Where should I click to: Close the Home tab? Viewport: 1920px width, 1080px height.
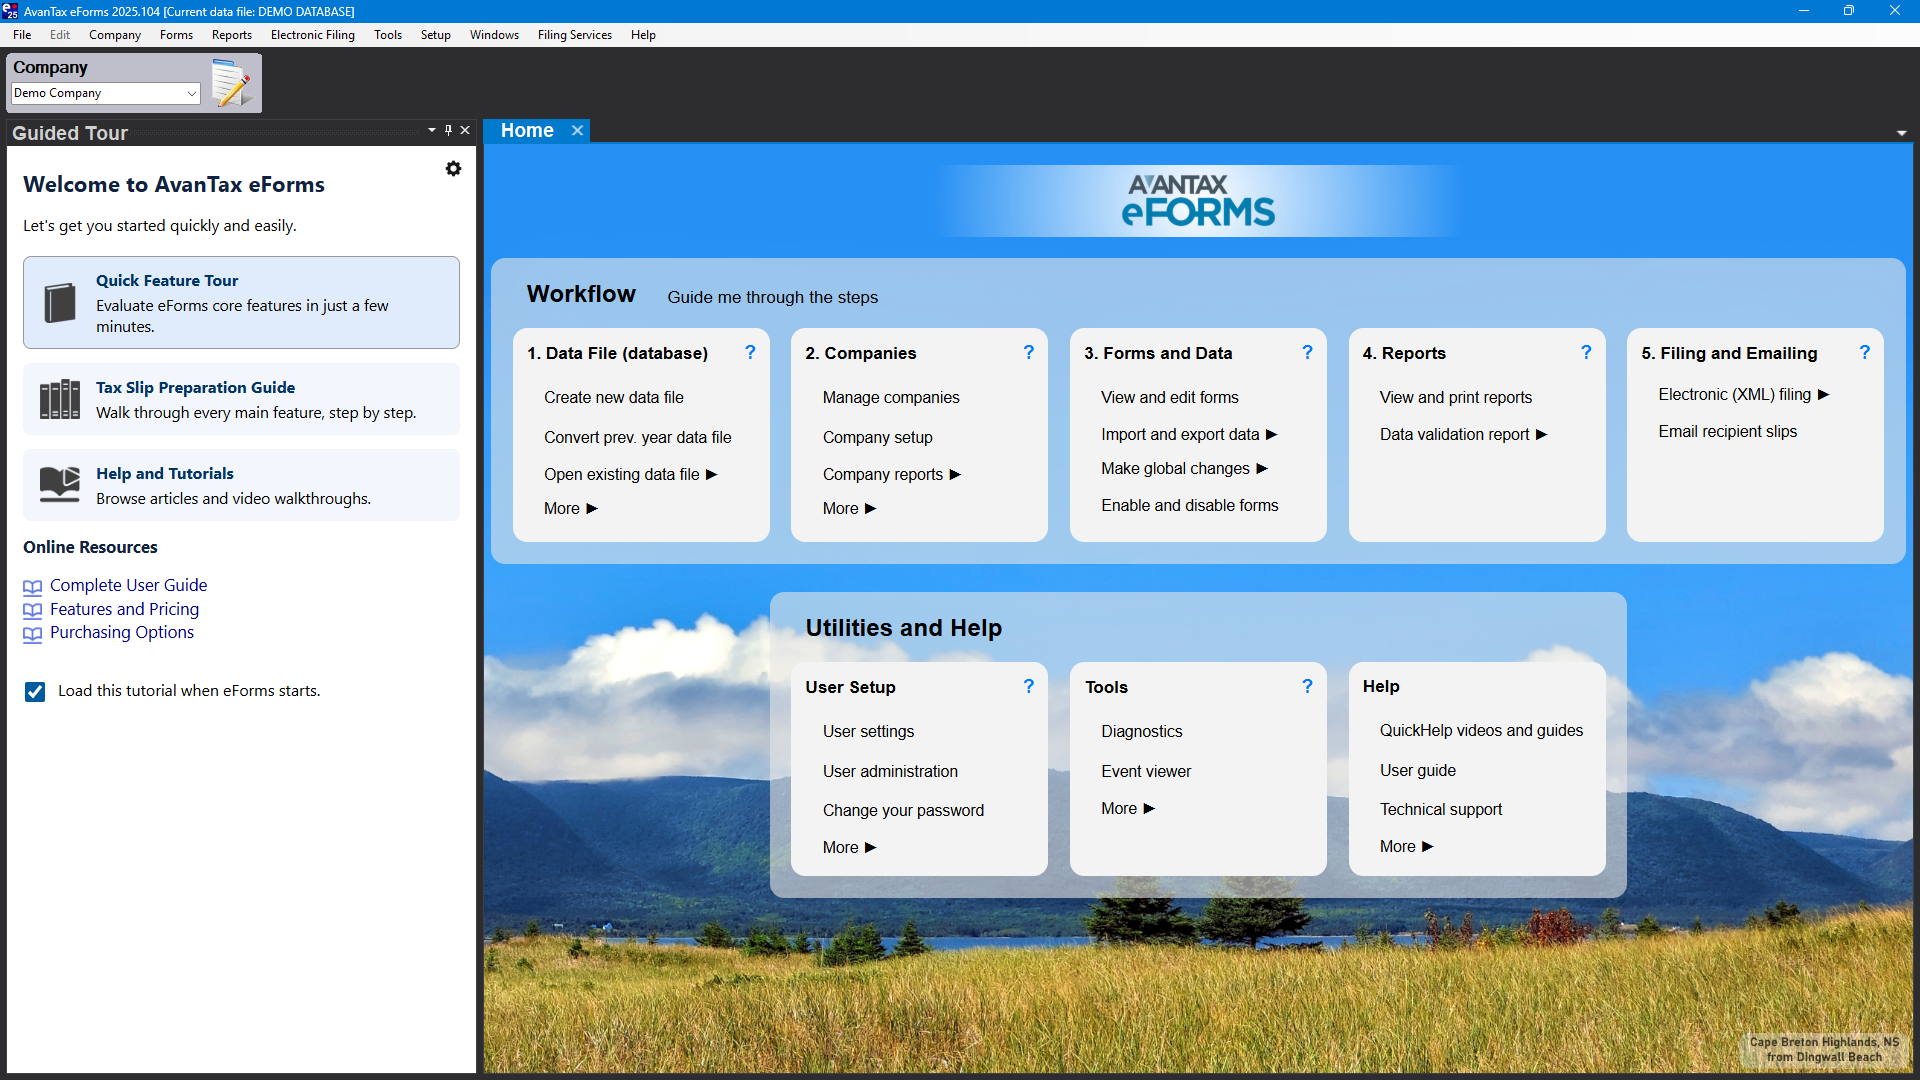click(x=577, y=130)
